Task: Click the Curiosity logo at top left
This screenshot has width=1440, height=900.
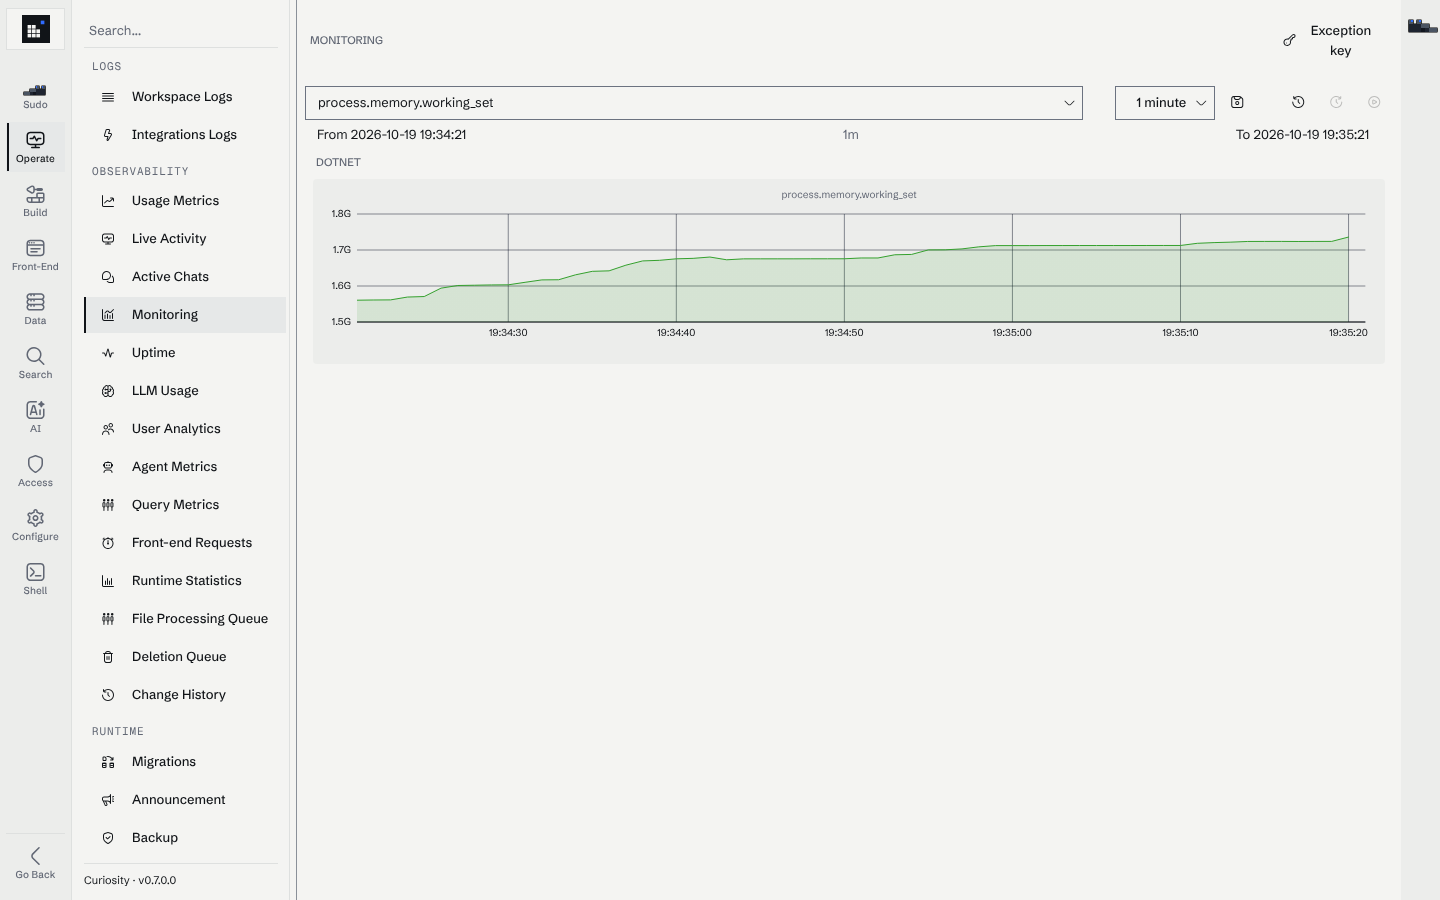Action: pos(35,30)
